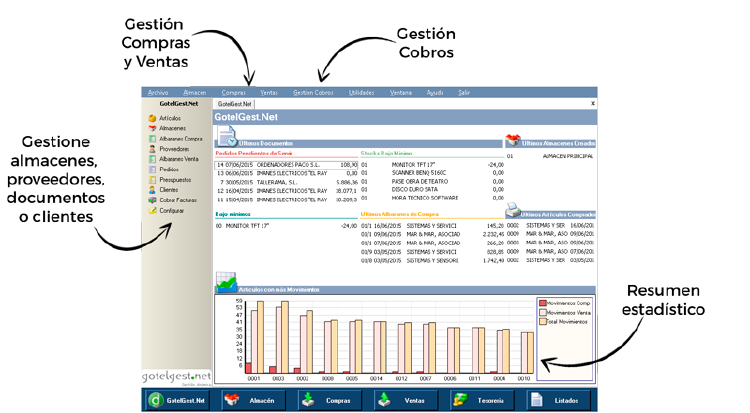This screenshot has height=413, width=750.
Task: Click the Stock o Bajo Mínimo heading
Action: (386, 154)
